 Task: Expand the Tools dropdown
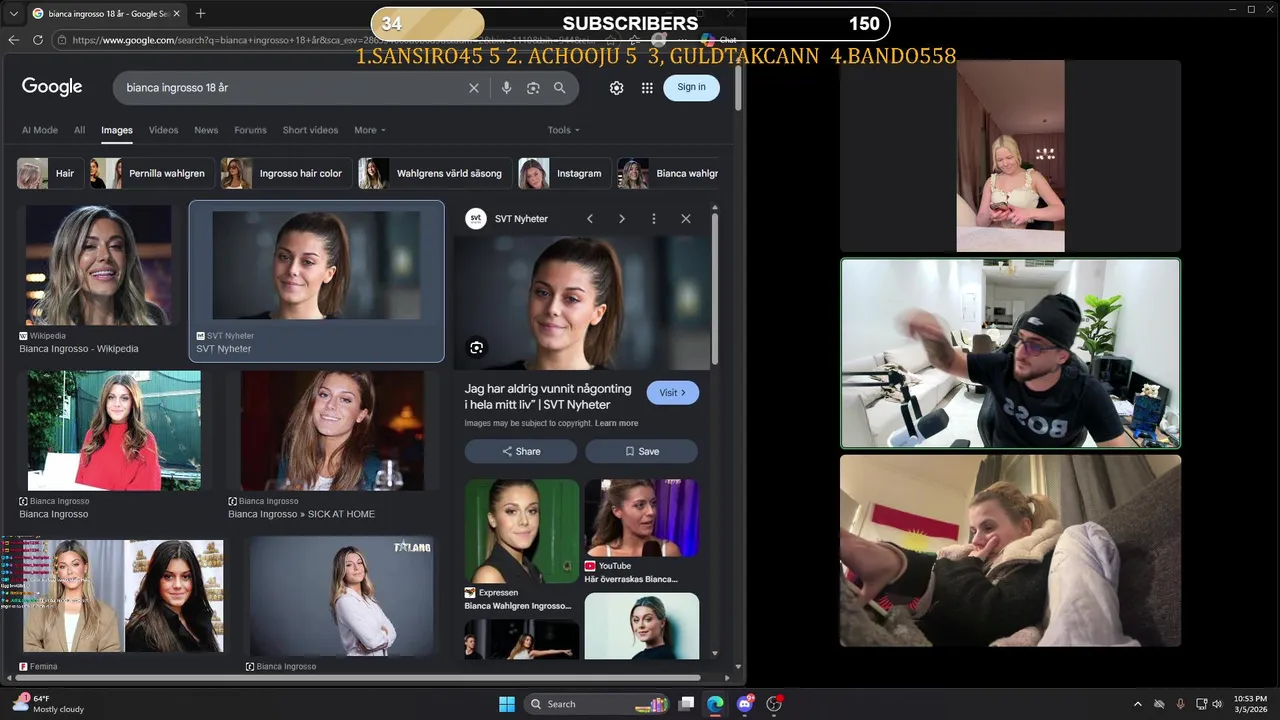(563, 130)
